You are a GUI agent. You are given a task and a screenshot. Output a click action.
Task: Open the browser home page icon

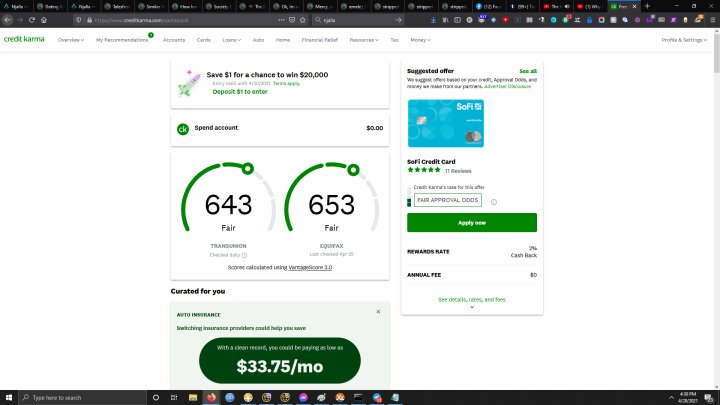[44, 20]
